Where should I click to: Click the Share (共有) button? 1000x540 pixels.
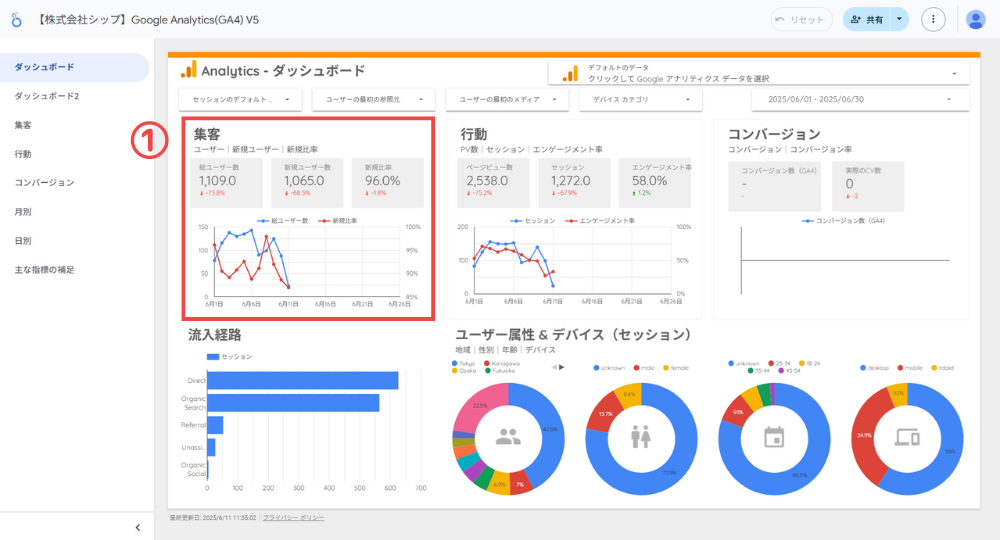click(867, 20)
